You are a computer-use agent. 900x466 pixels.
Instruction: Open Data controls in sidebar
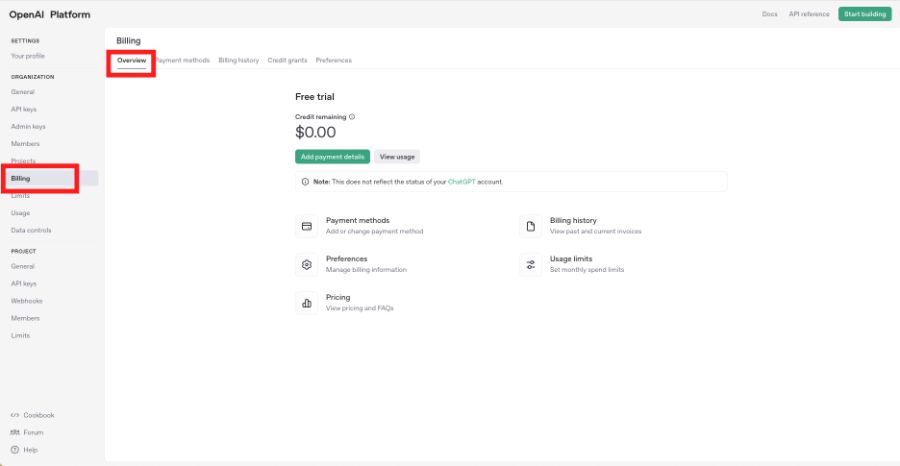(x=31, y=230)
